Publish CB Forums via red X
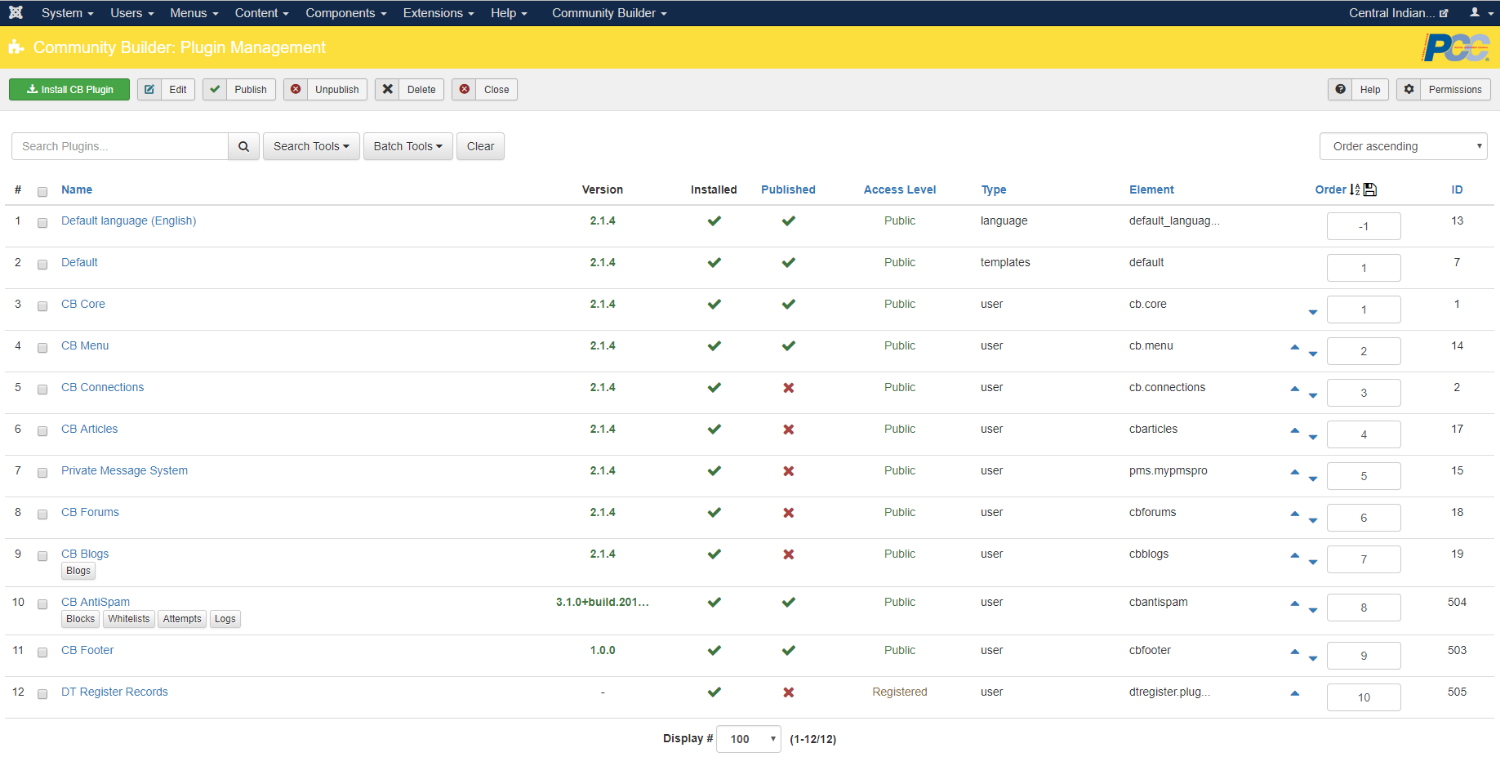Viewport: 1500px width, 761px height. click(x=788, y=513)
